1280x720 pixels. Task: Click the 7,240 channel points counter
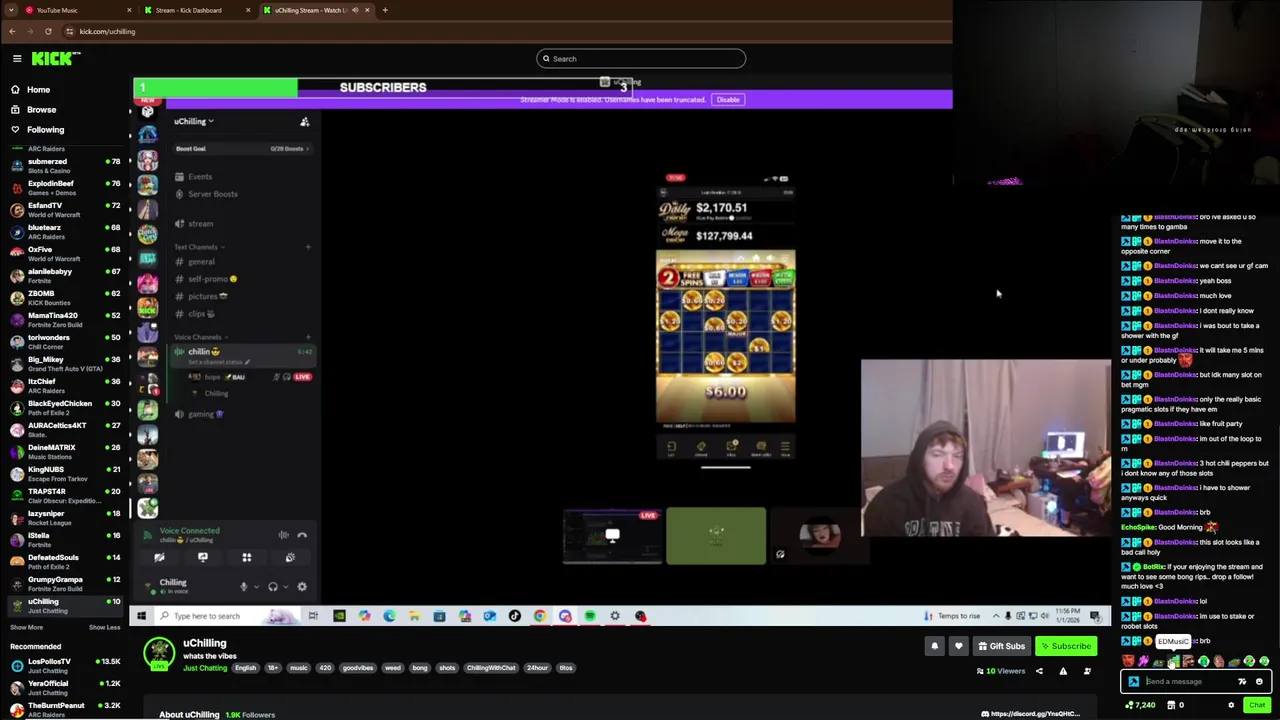[1140, 705]
